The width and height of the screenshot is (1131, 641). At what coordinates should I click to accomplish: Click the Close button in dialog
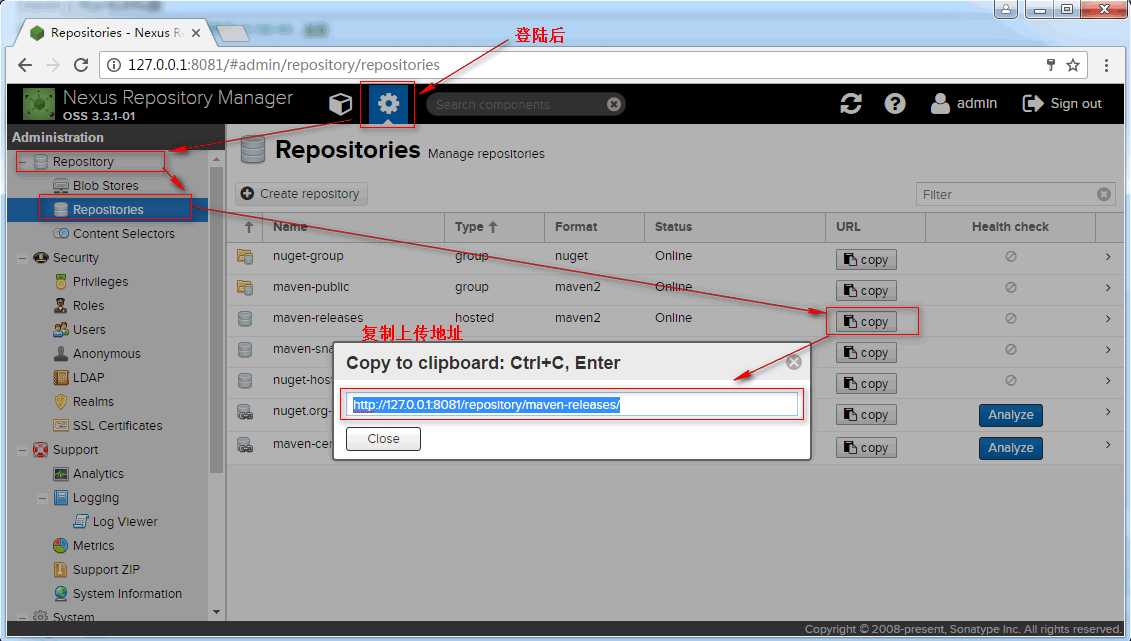tap(383, 439)
